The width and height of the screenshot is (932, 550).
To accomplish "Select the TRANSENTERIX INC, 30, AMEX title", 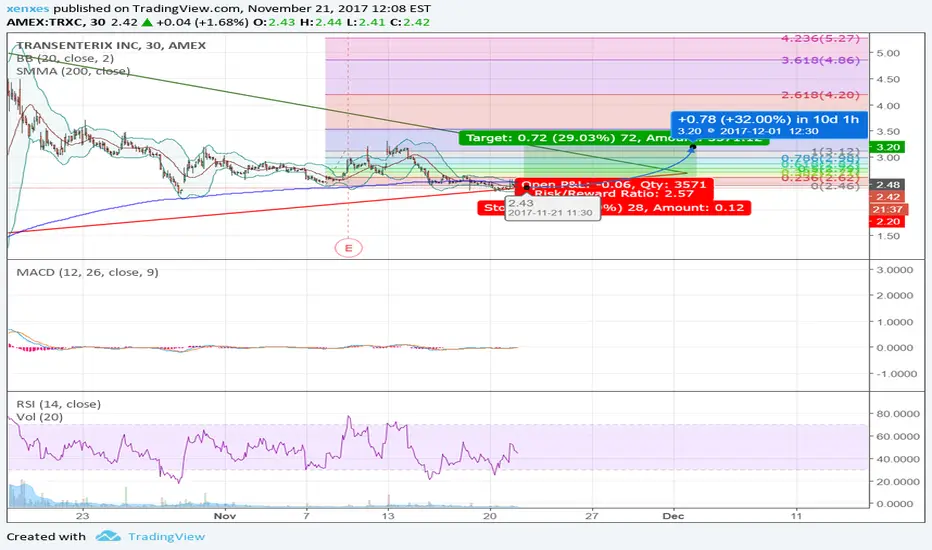I will (x=111, y=45).
